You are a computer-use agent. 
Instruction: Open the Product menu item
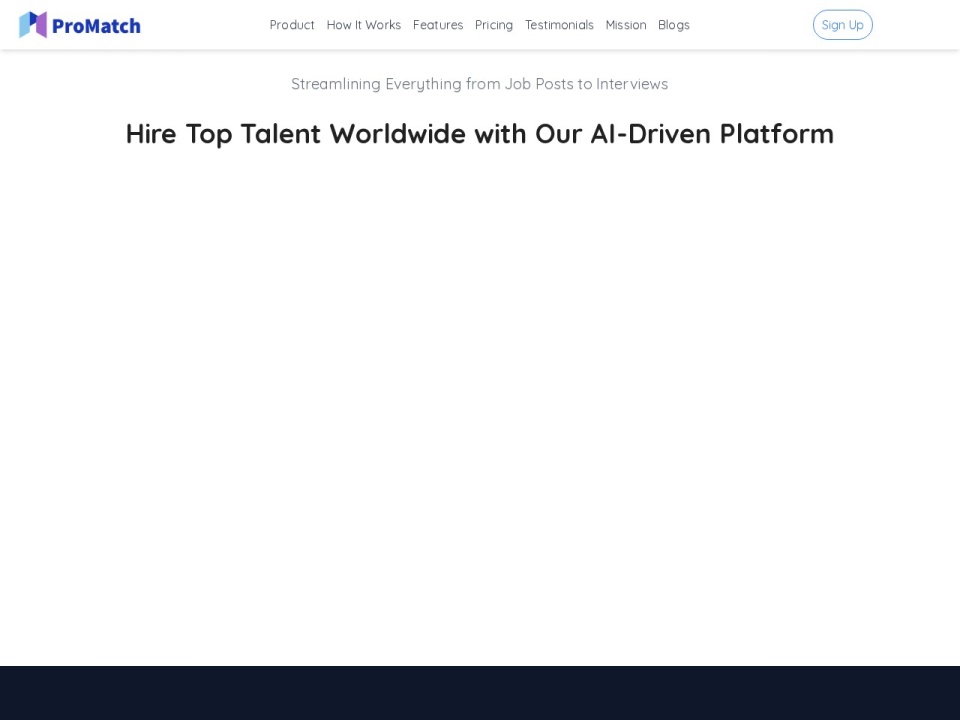pos(292,25)
